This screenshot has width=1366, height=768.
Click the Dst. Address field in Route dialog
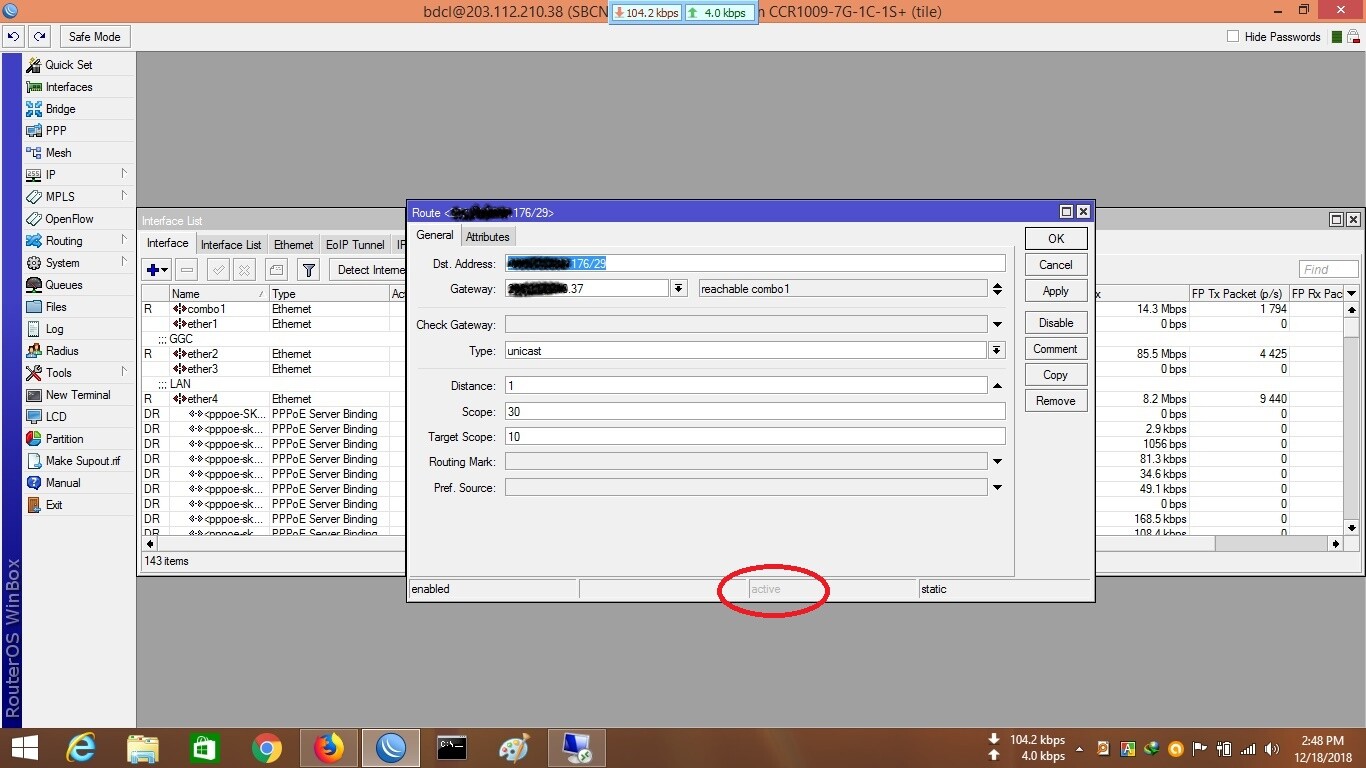pos(755,263)
